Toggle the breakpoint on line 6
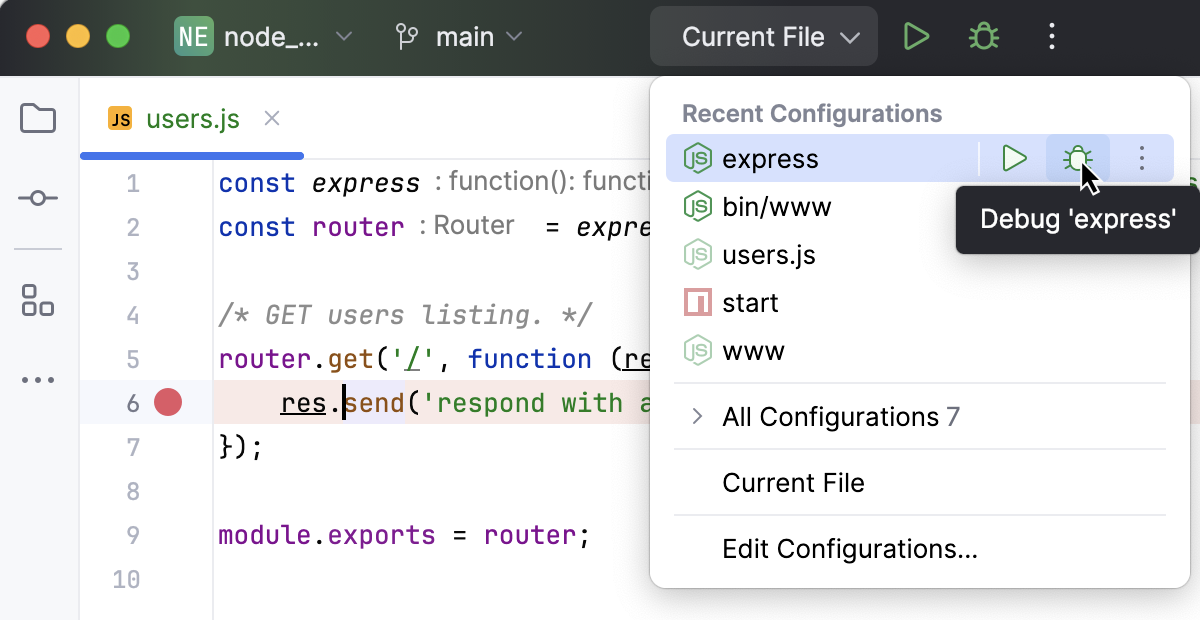This screenshot has height=620, width=1200. coord(167,402)
